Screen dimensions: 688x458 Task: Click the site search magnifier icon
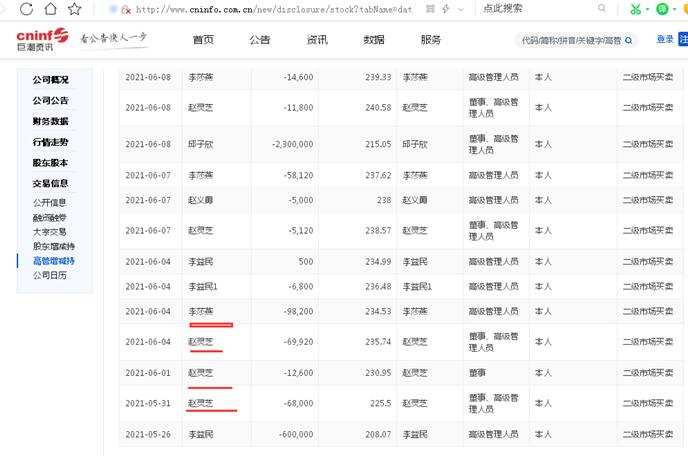[628, 40]
